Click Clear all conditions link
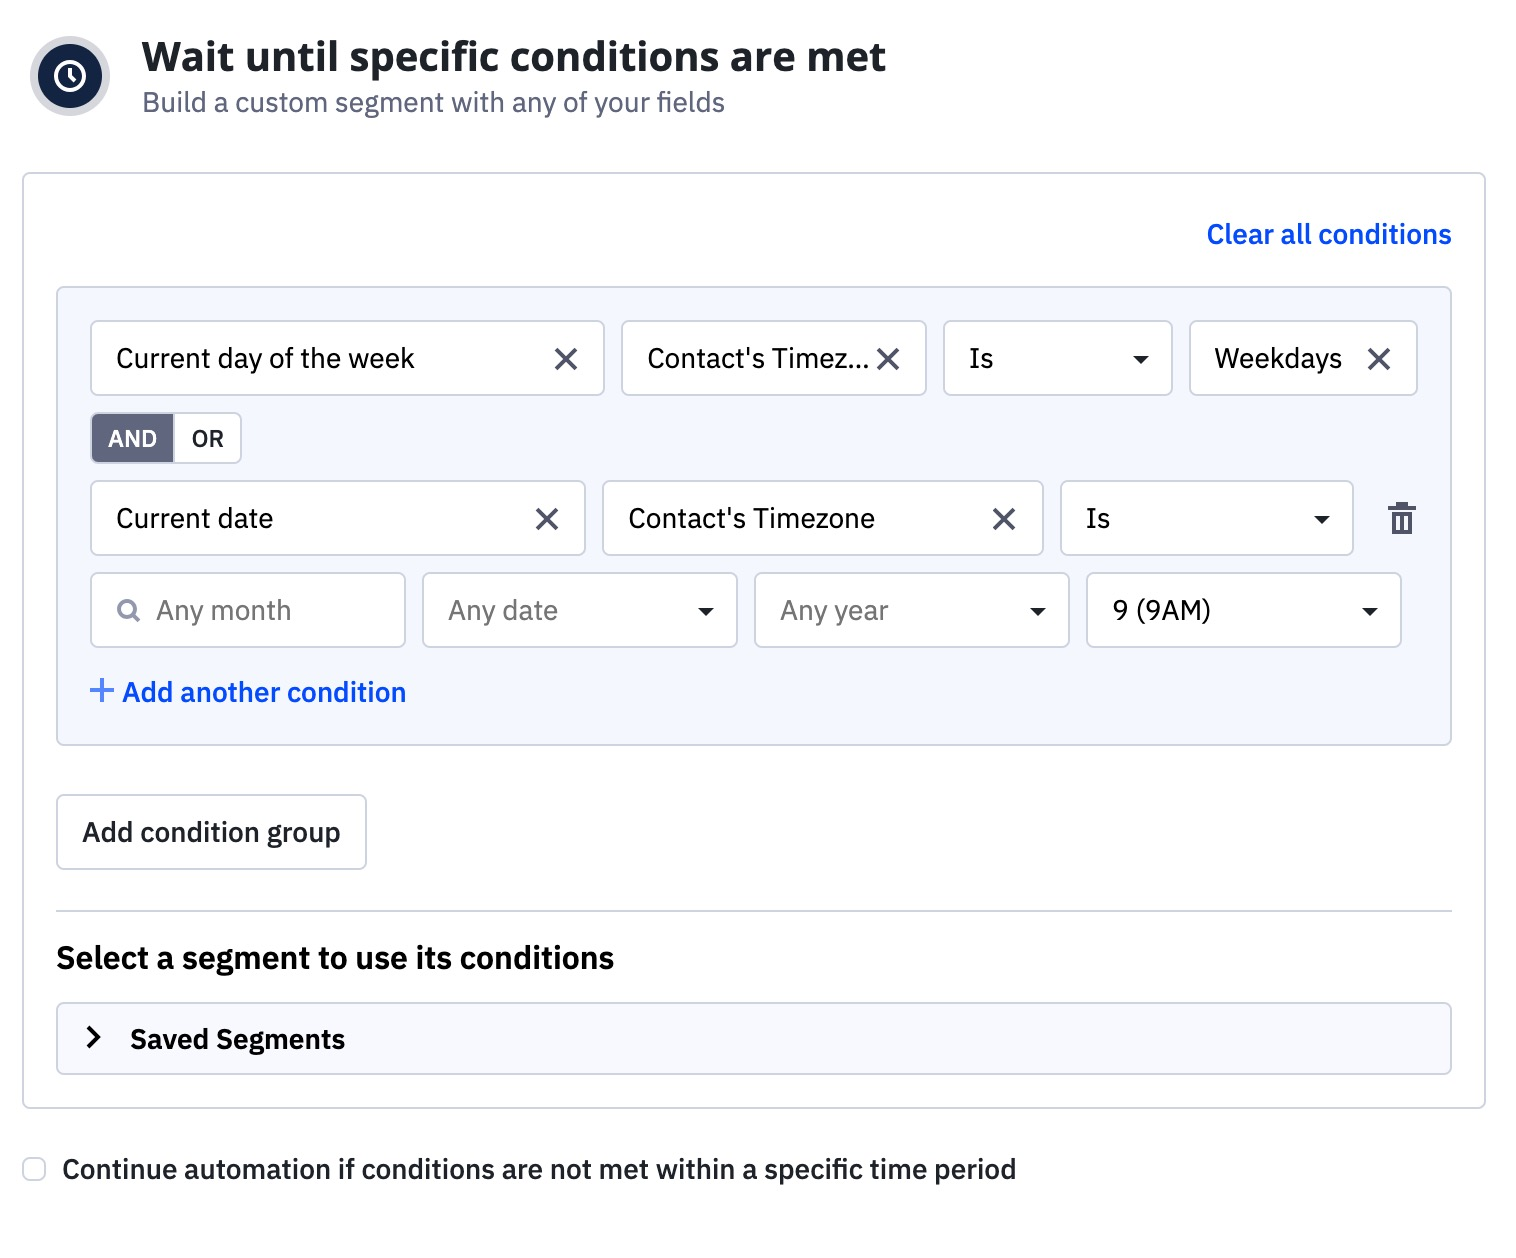1516x1258 pixels. click(x=1328, y=234)
